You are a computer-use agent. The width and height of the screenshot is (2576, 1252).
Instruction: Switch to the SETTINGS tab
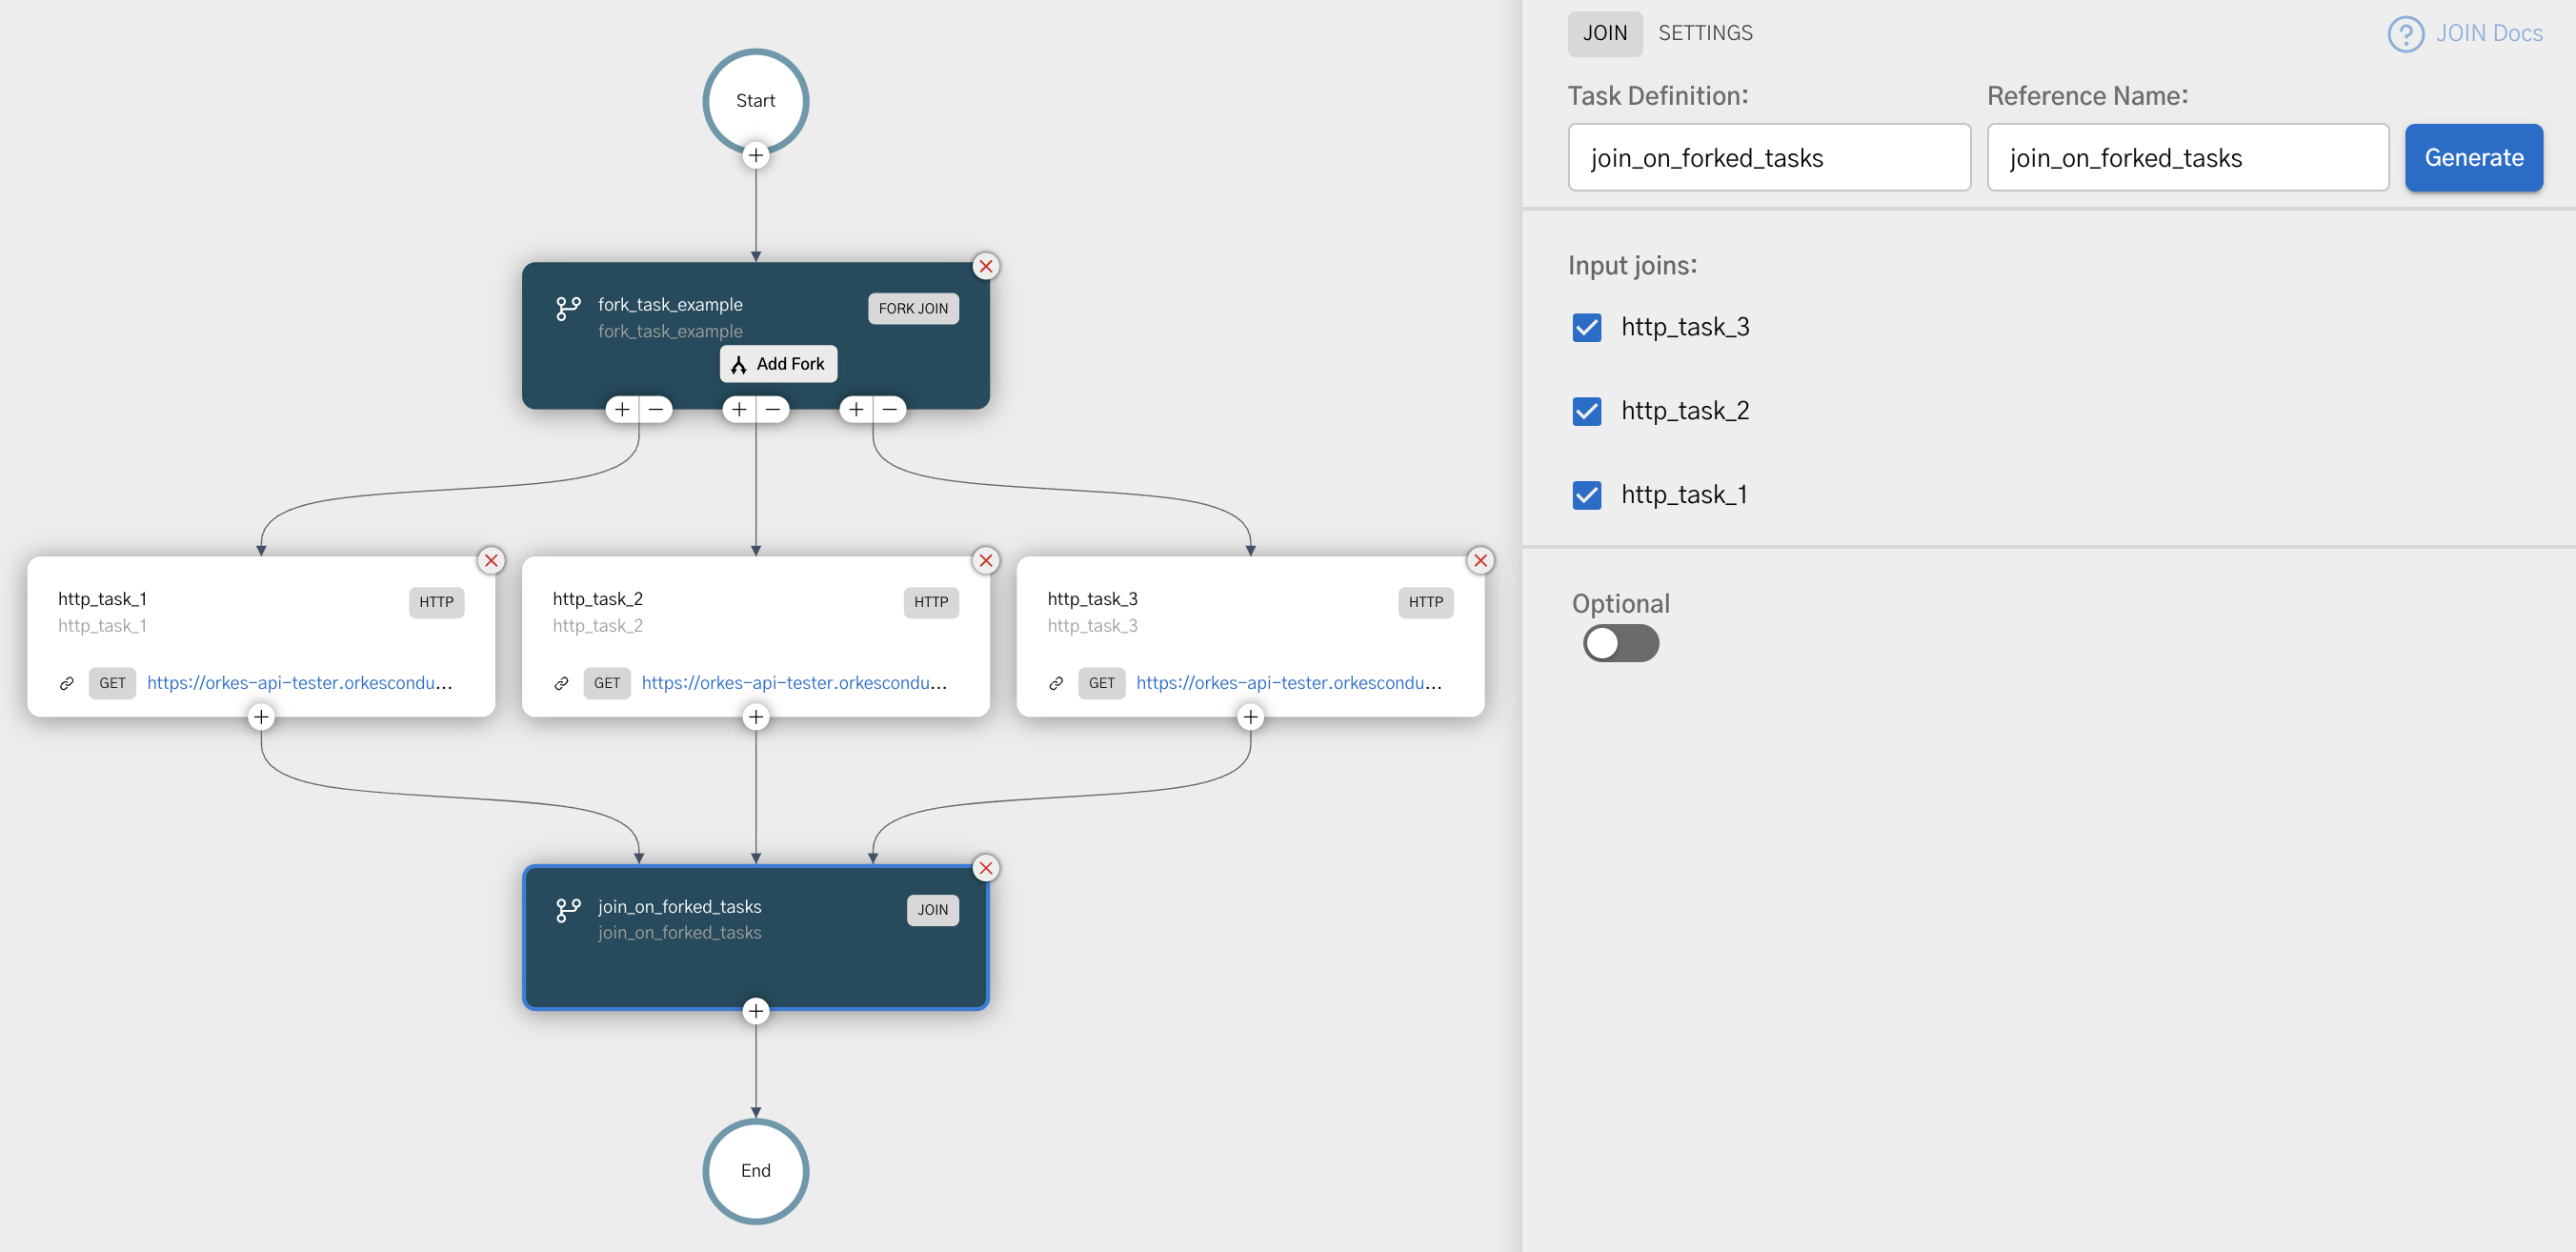tap(1704, 33)
